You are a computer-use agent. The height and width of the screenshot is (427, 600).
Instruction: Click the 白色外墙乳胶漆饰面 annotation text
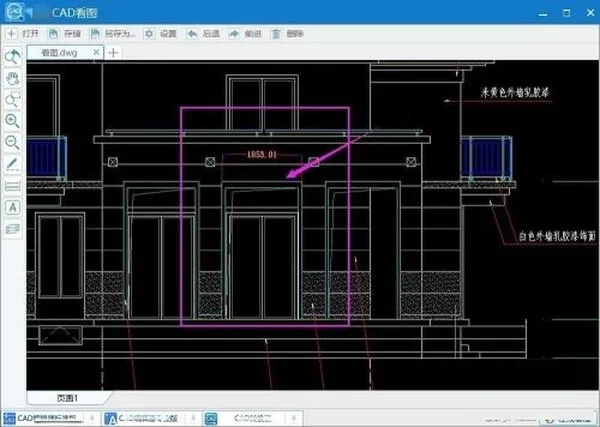point(557,236)
